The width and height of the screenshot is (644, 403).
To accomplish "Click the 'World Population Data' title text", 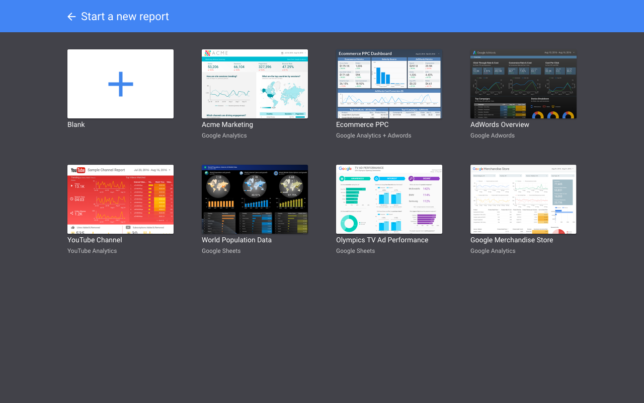I will pos(237,240).
